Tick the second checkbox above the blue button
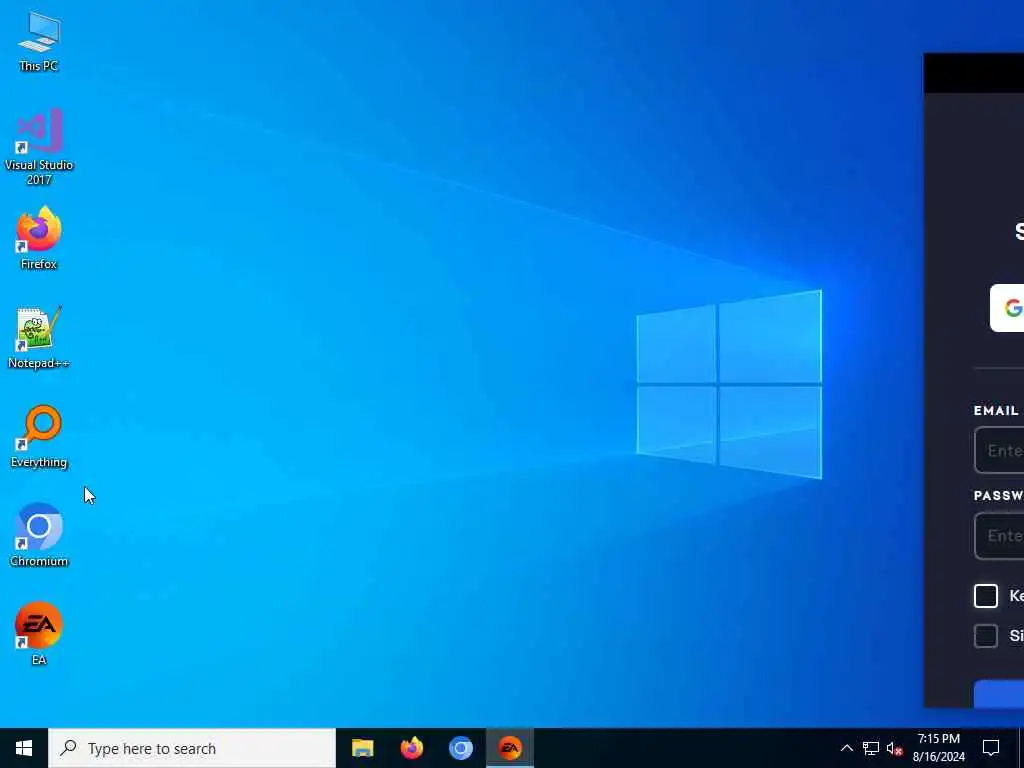1024x768 pixels. pos(985,635)
